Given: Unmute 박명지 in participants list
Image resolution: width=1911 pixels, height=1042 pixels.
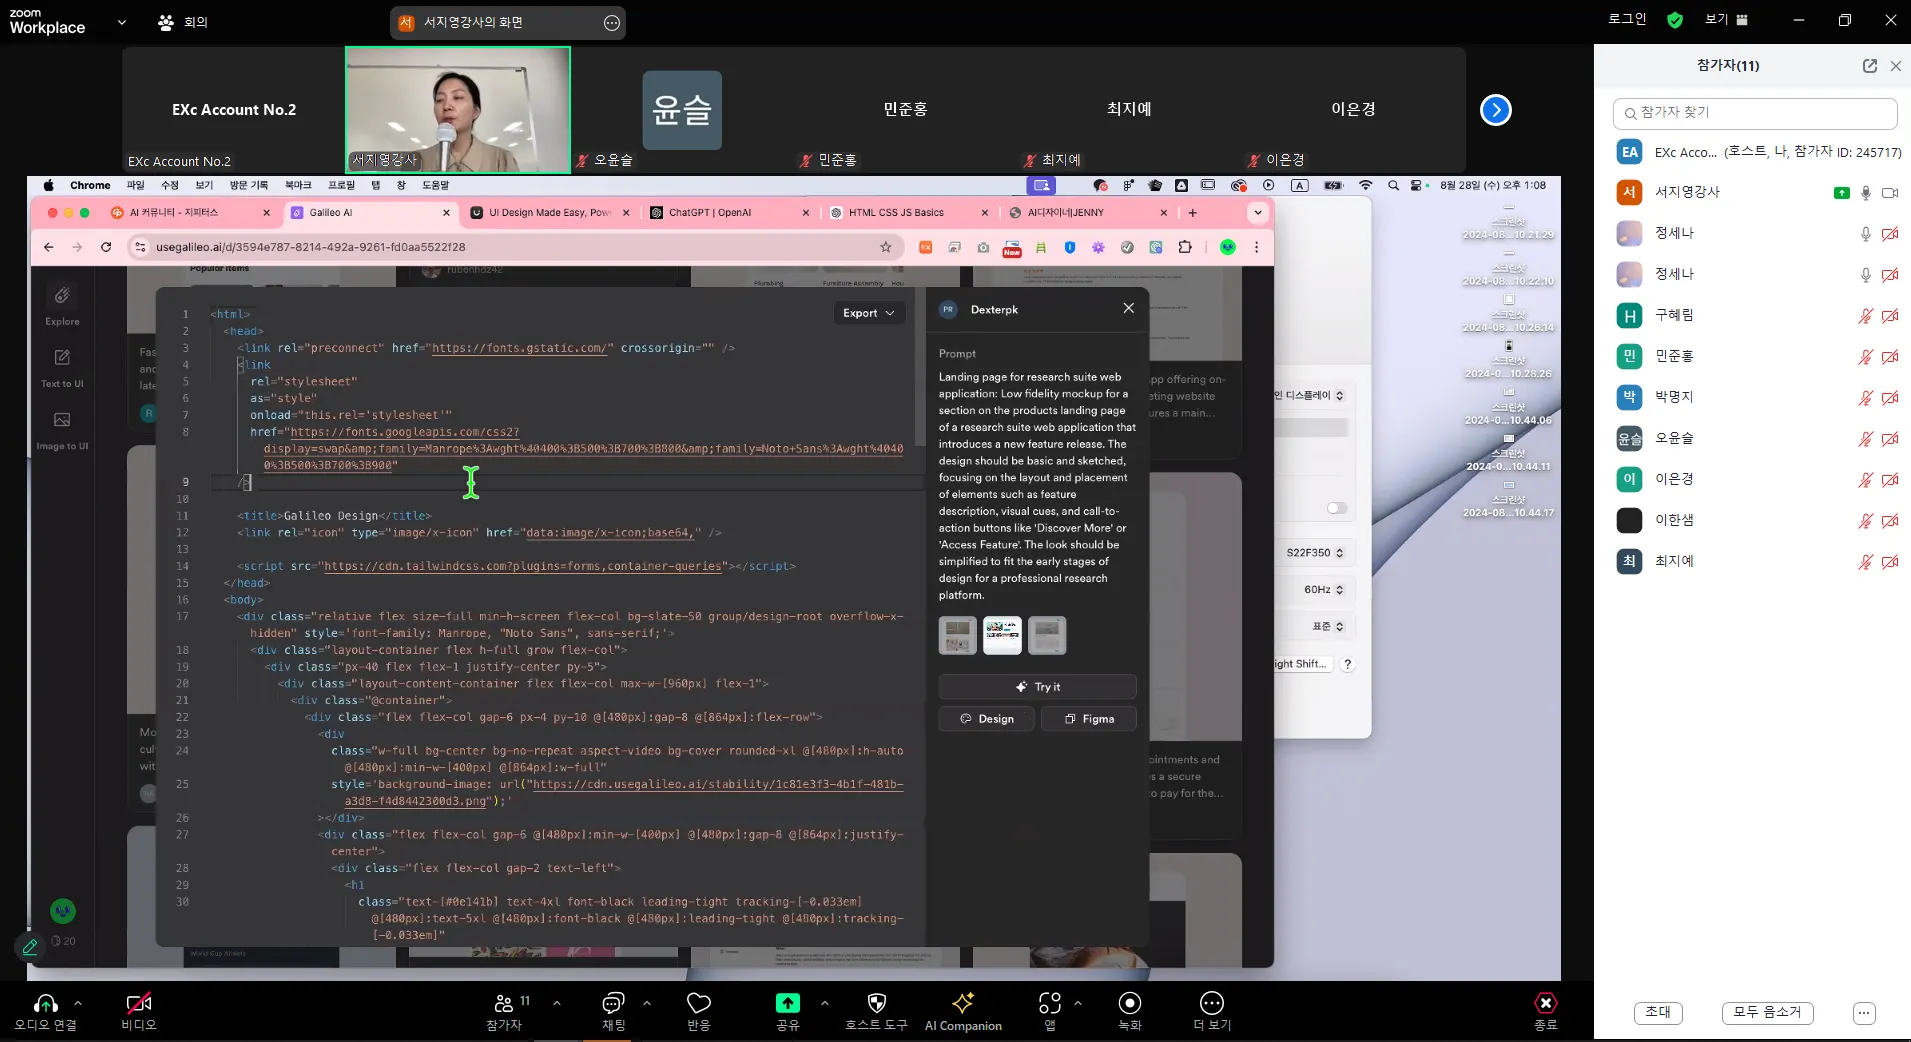Looking at the screenshot, I should (1865, 398).
